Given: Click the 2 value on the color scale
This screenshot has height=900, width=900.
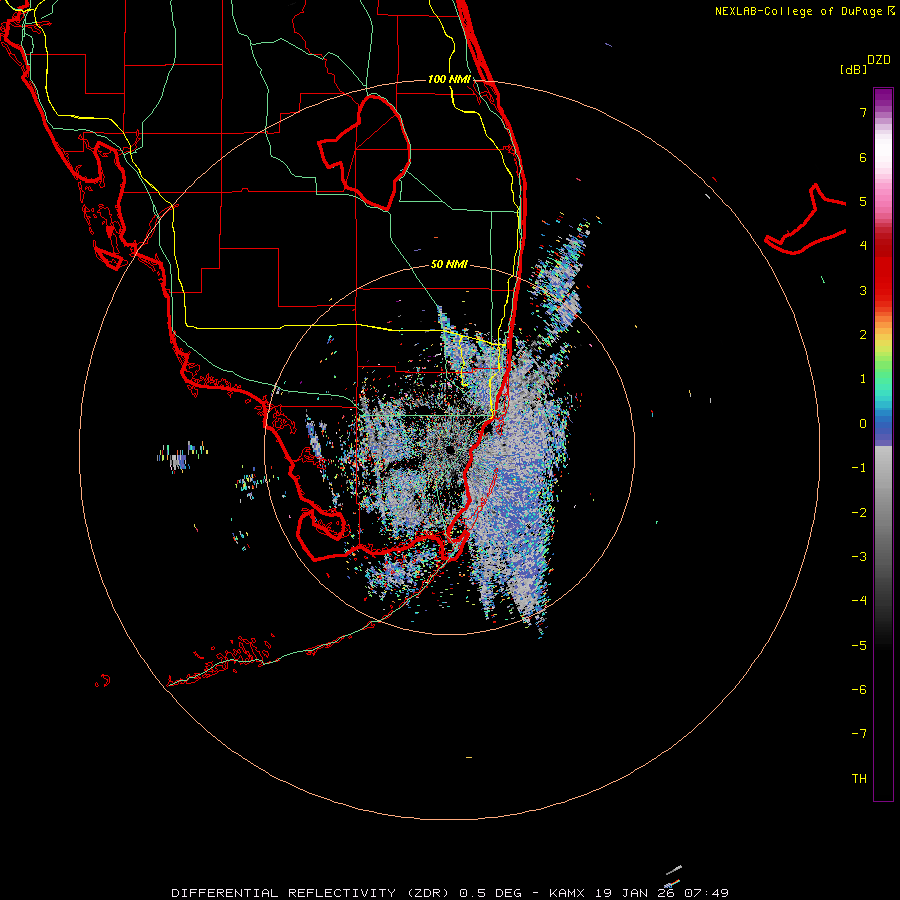Looking at the screenshot, I should tap(863, 335).
